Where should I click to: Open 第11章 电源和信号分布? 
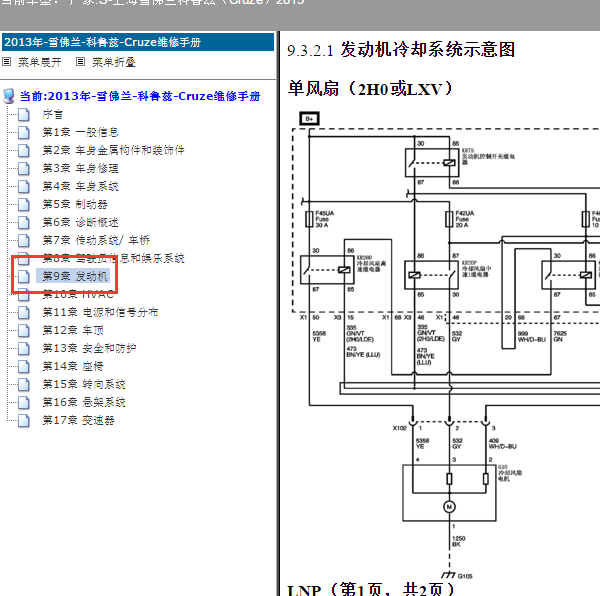pyautogui.click(x=100, y=312)
